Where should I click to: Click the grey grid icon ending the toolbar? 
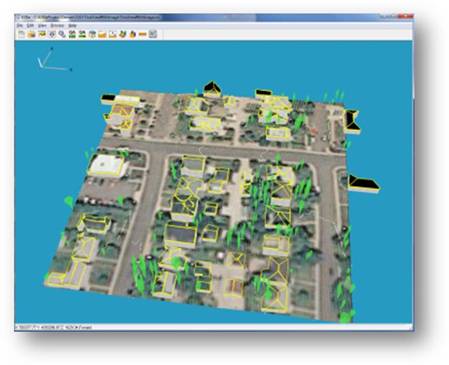(x=153, y=34)
